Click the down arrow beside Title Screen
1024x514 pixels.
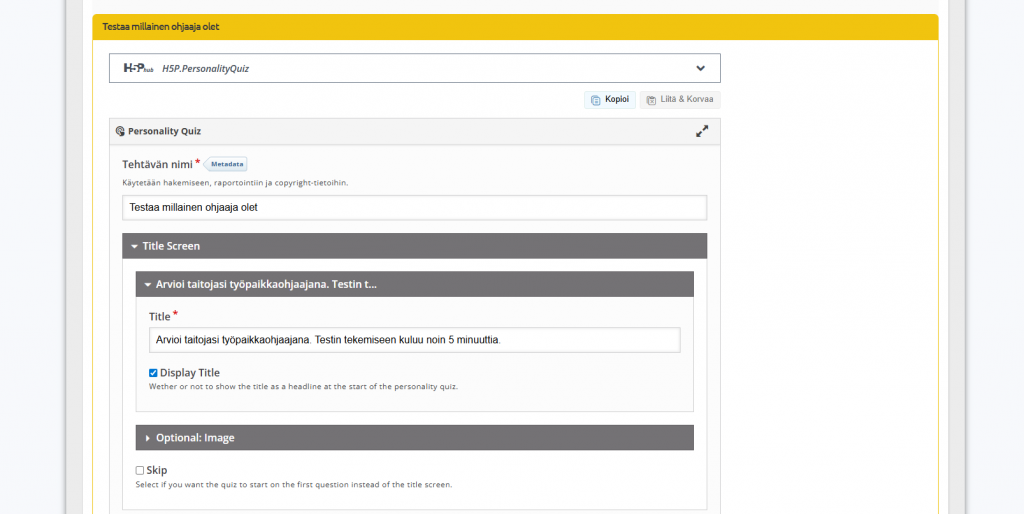pyautogui.click(x=134, y=246)
